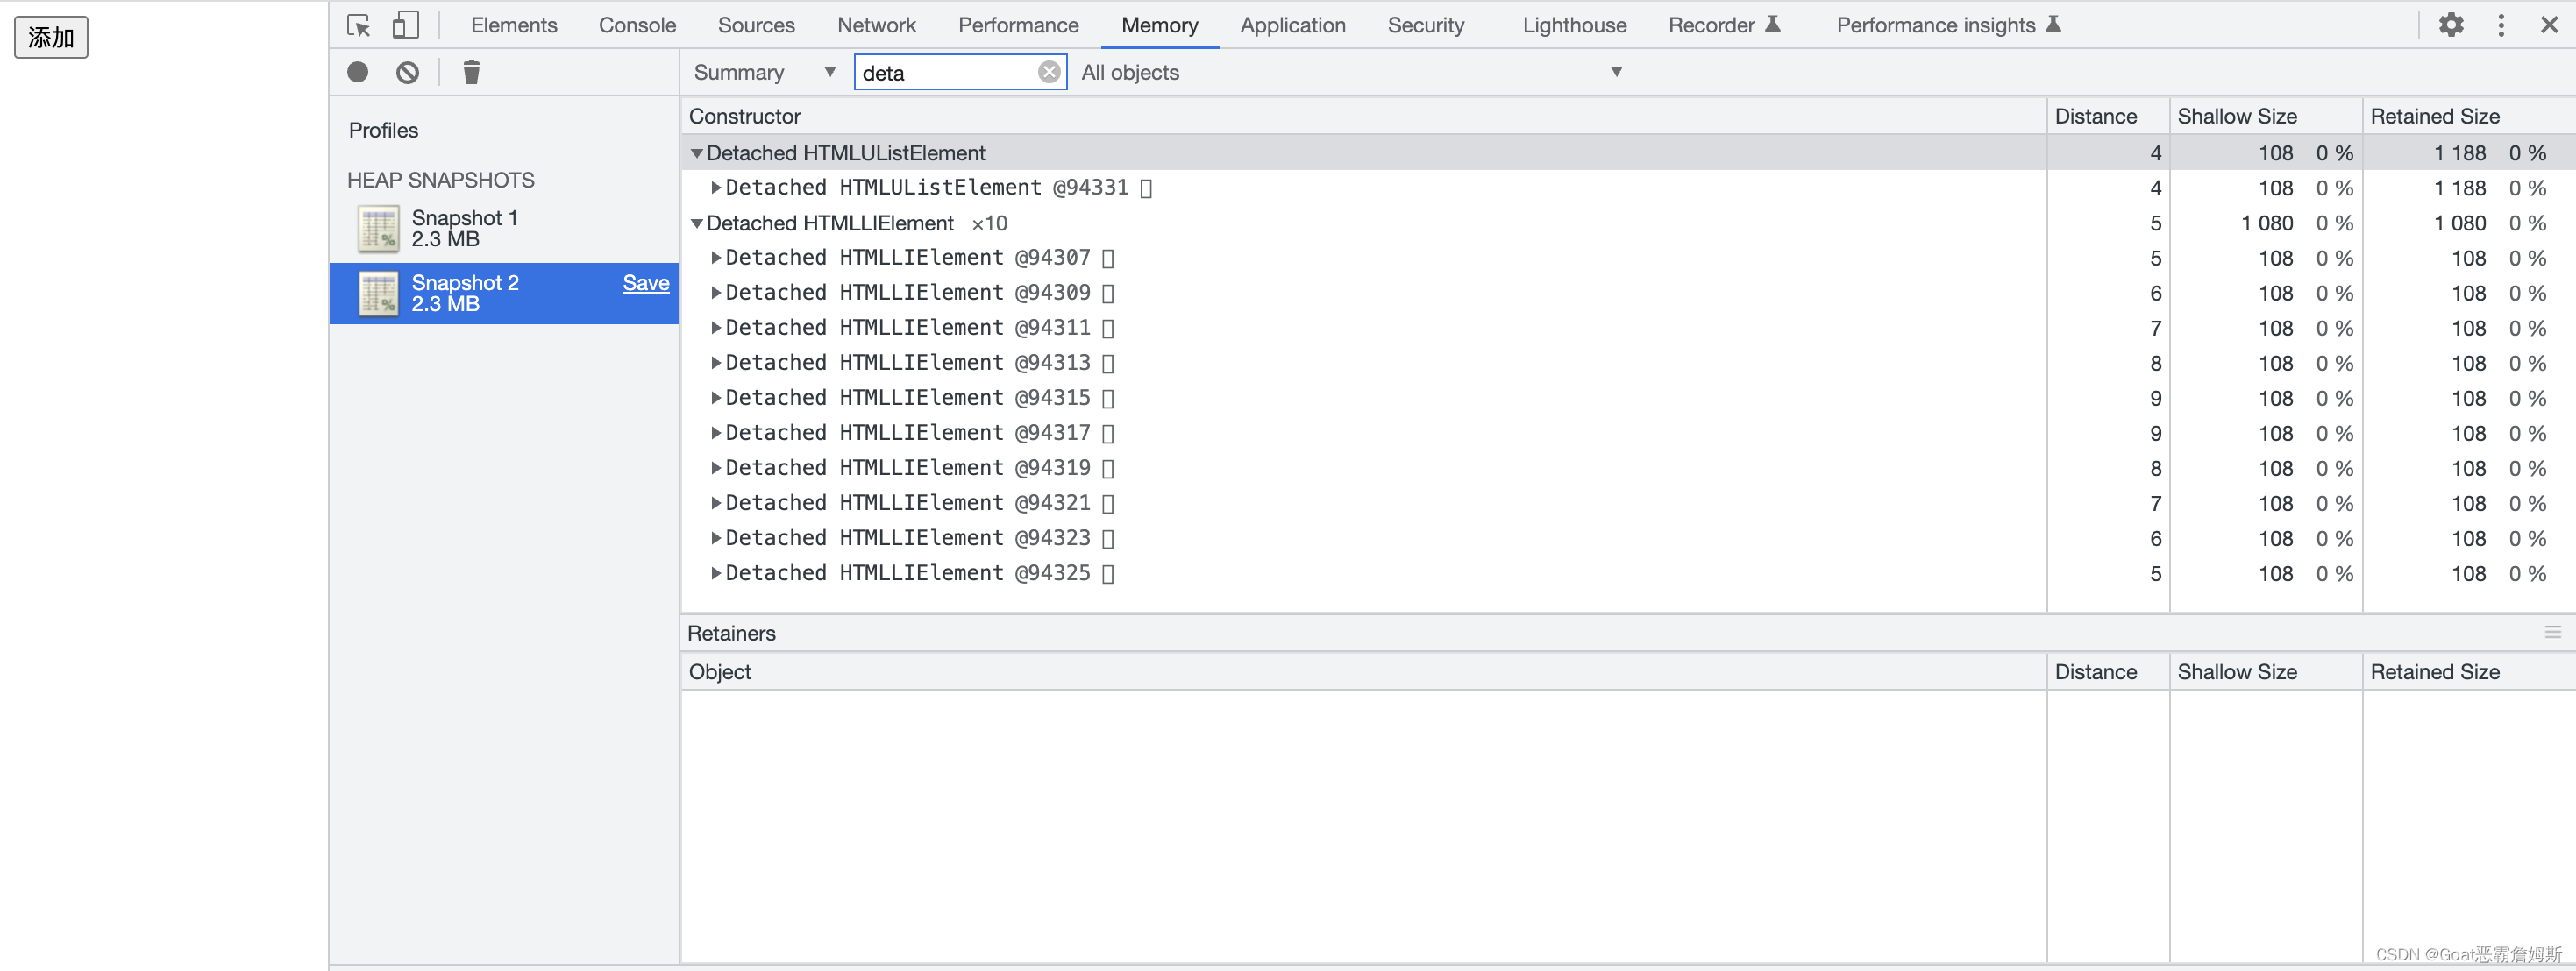
Task: Click the take heap snapshot record icon
Action: pos(358,72)
